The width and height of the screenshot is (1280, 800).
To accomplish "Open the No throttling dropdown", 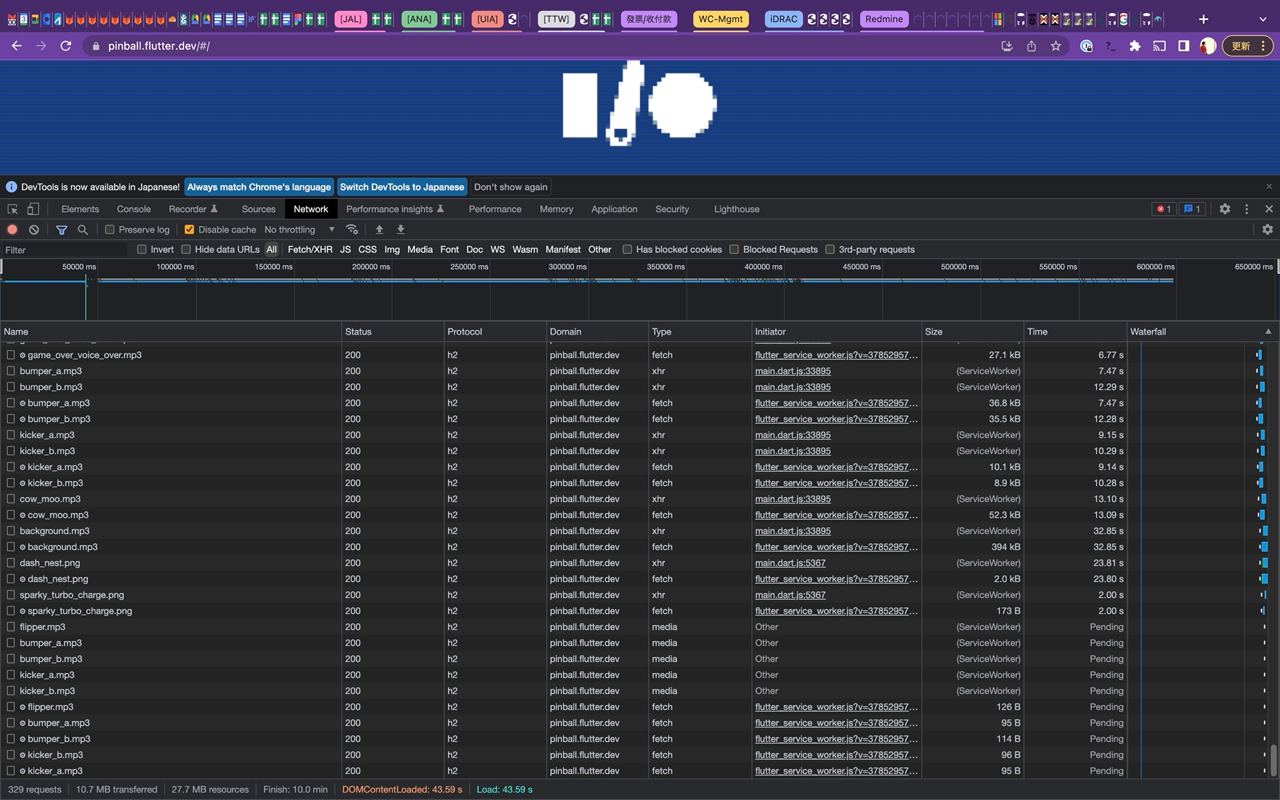I will coord(300,229).
